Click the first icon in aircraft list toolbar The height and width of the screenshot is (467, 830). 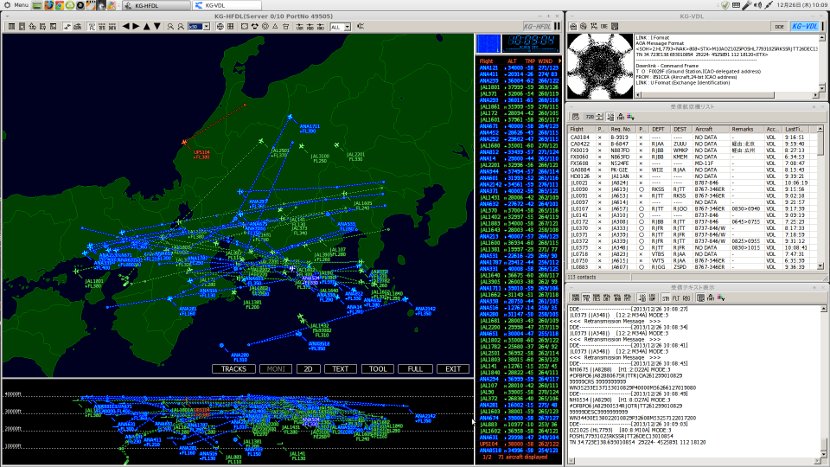point(575,116)
